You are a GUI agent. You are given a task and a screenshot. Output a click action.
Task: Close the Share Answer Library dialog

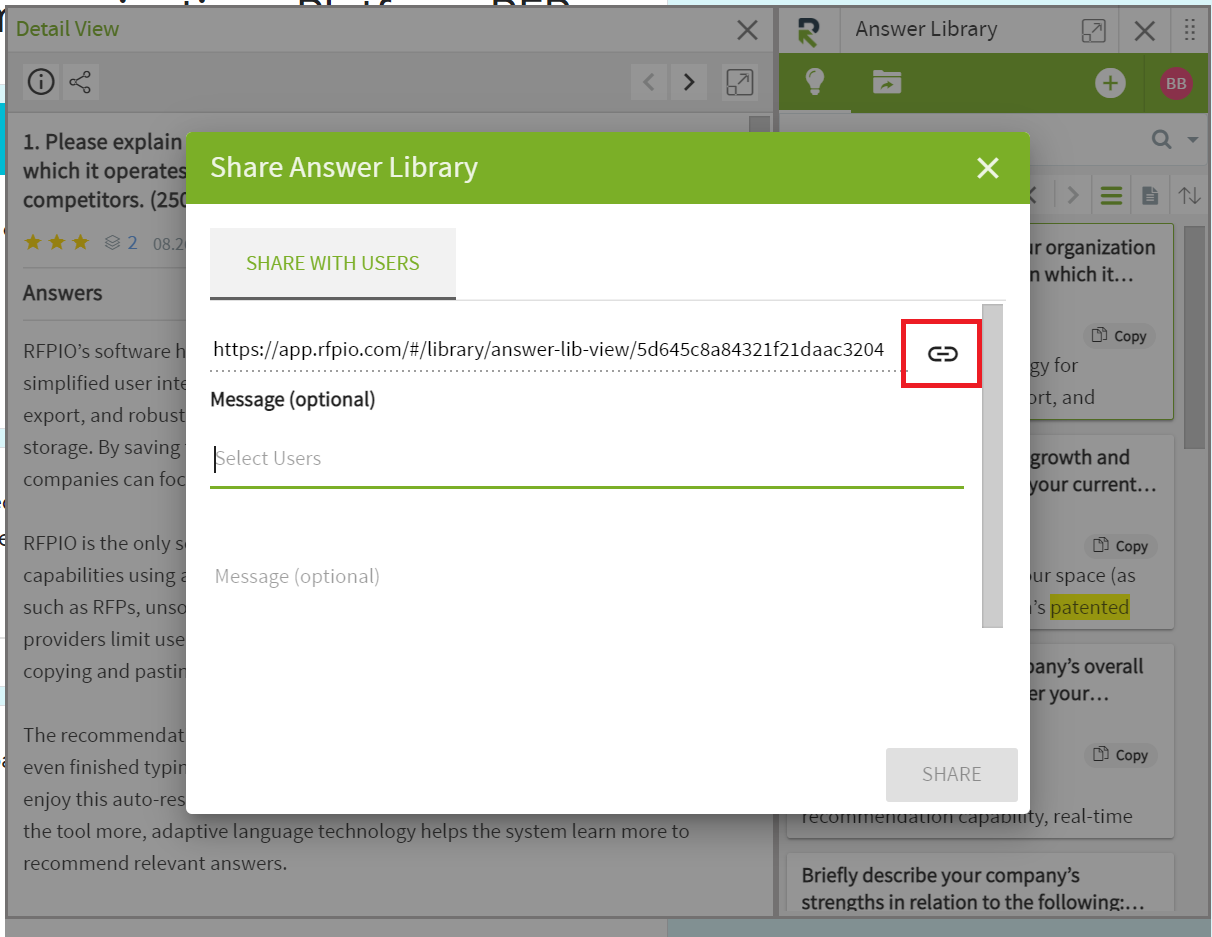coord(988,167)
